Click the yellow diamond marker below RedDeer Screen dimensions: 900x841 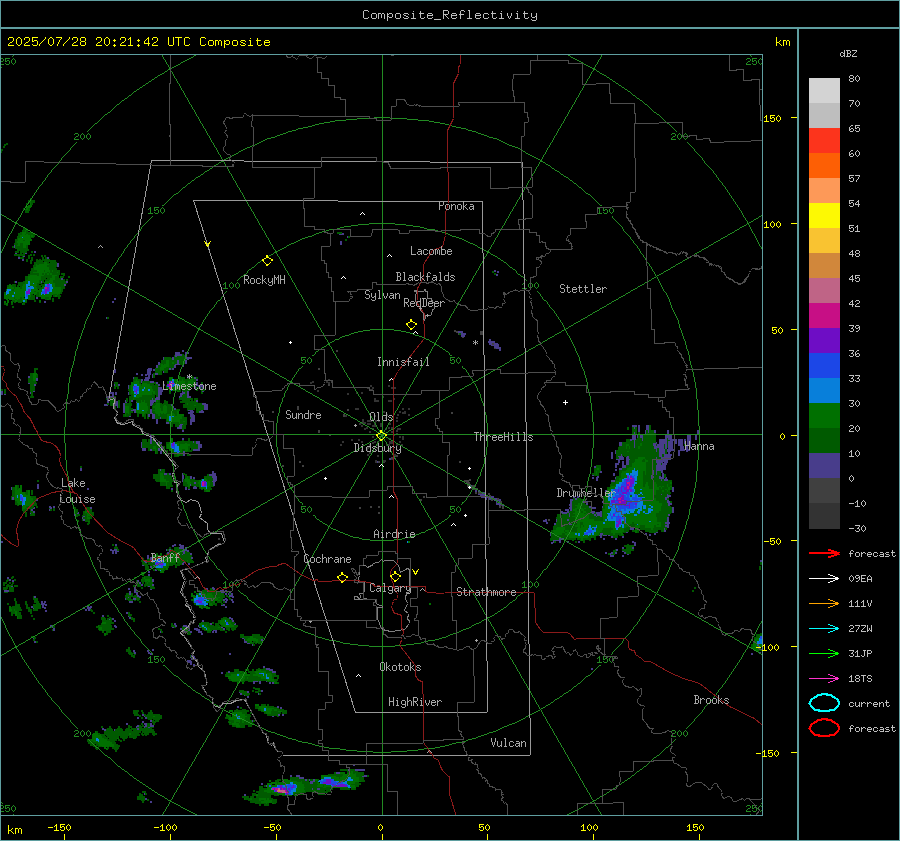tap(411, 325)
